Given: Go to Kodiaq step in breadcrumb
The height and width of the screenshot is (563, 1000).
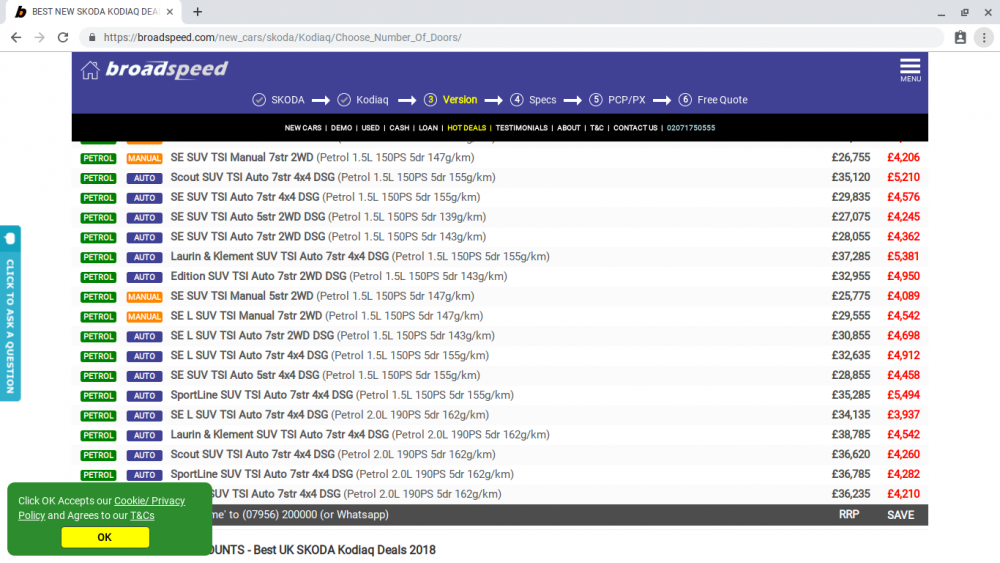Looking at the screenshot, I should (363, 100).
